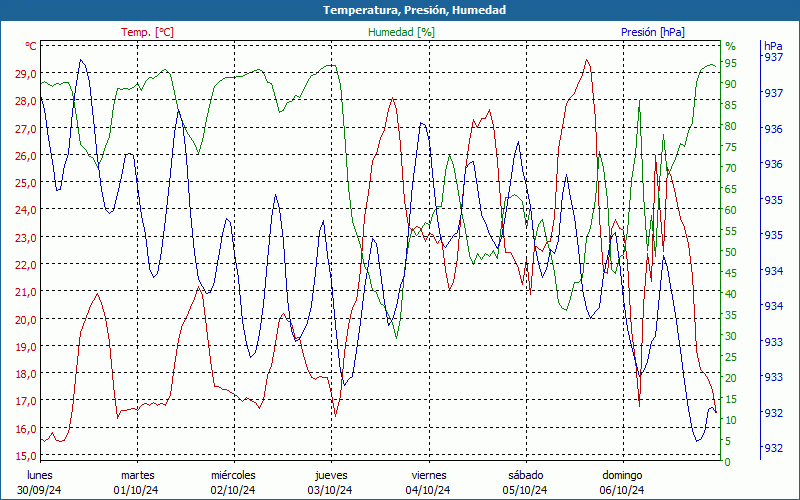800x500 pixels.
Task: Click the day label "sábado"
Action: coord(526,475)
